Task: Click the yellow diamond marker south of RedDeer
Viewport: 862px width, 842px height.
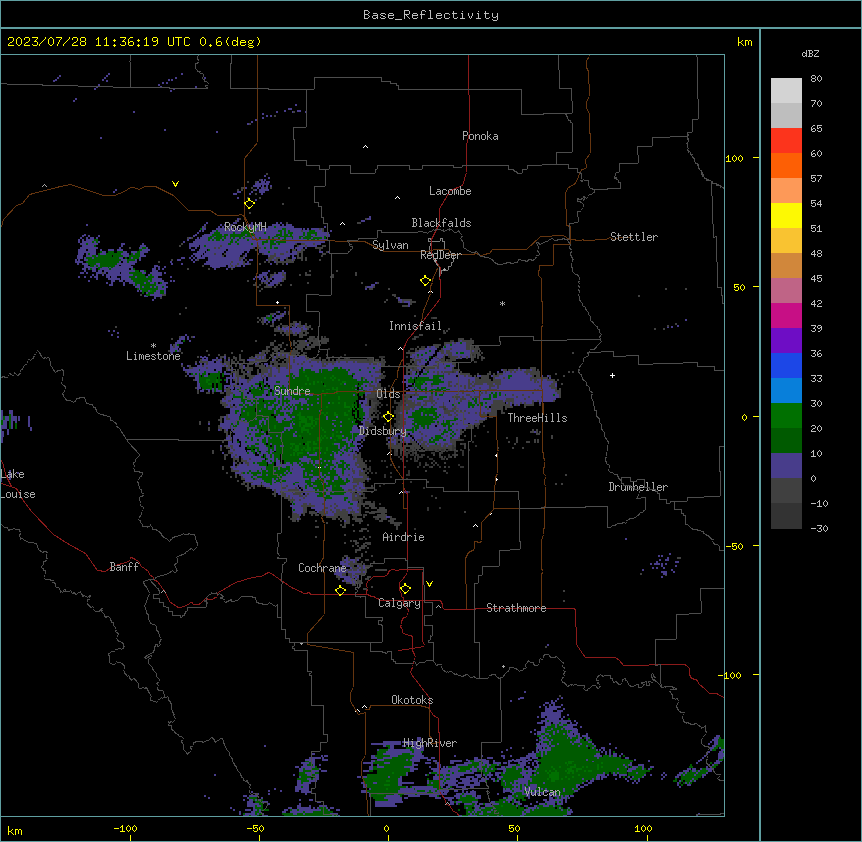Action: 425,281
